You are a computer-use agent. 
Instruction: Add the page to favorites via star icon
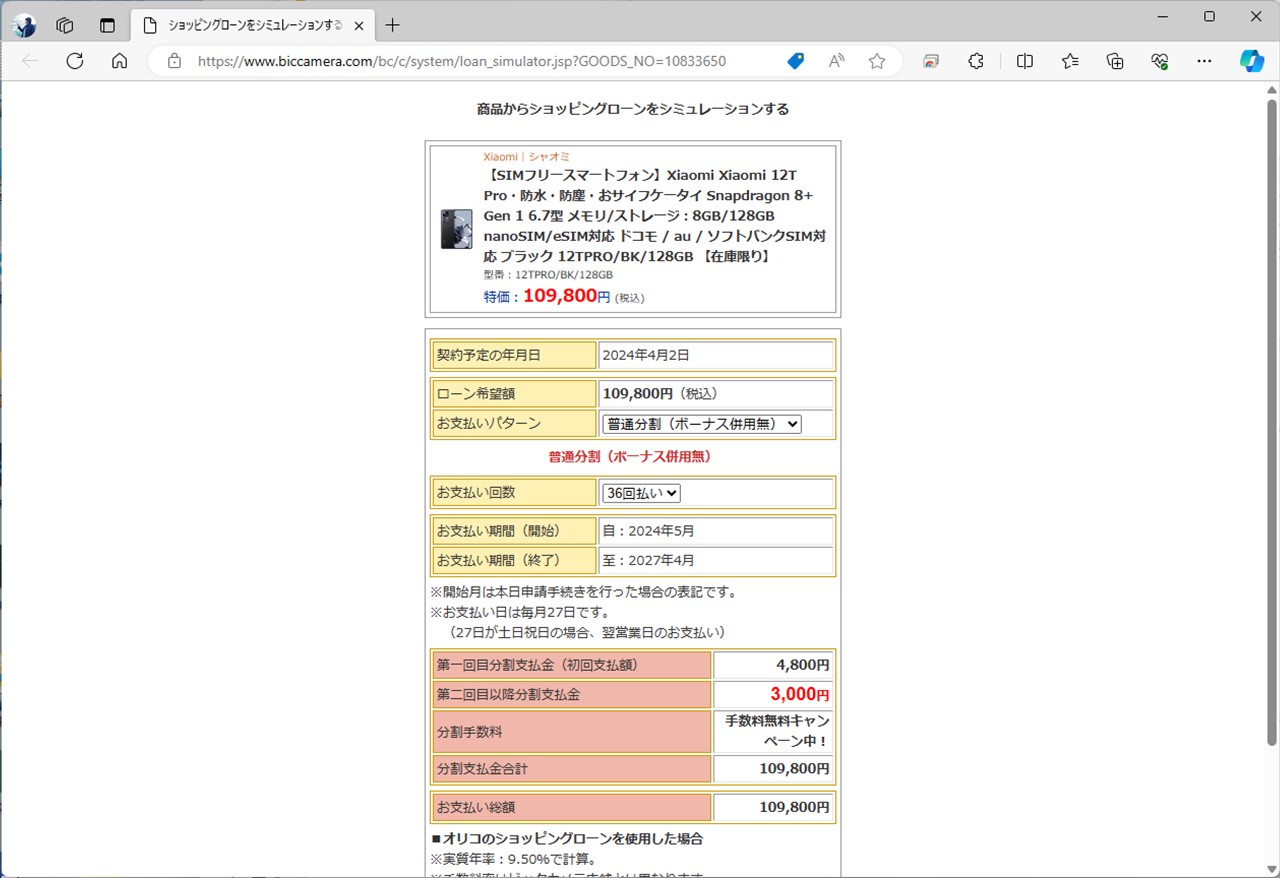point(877,61)
